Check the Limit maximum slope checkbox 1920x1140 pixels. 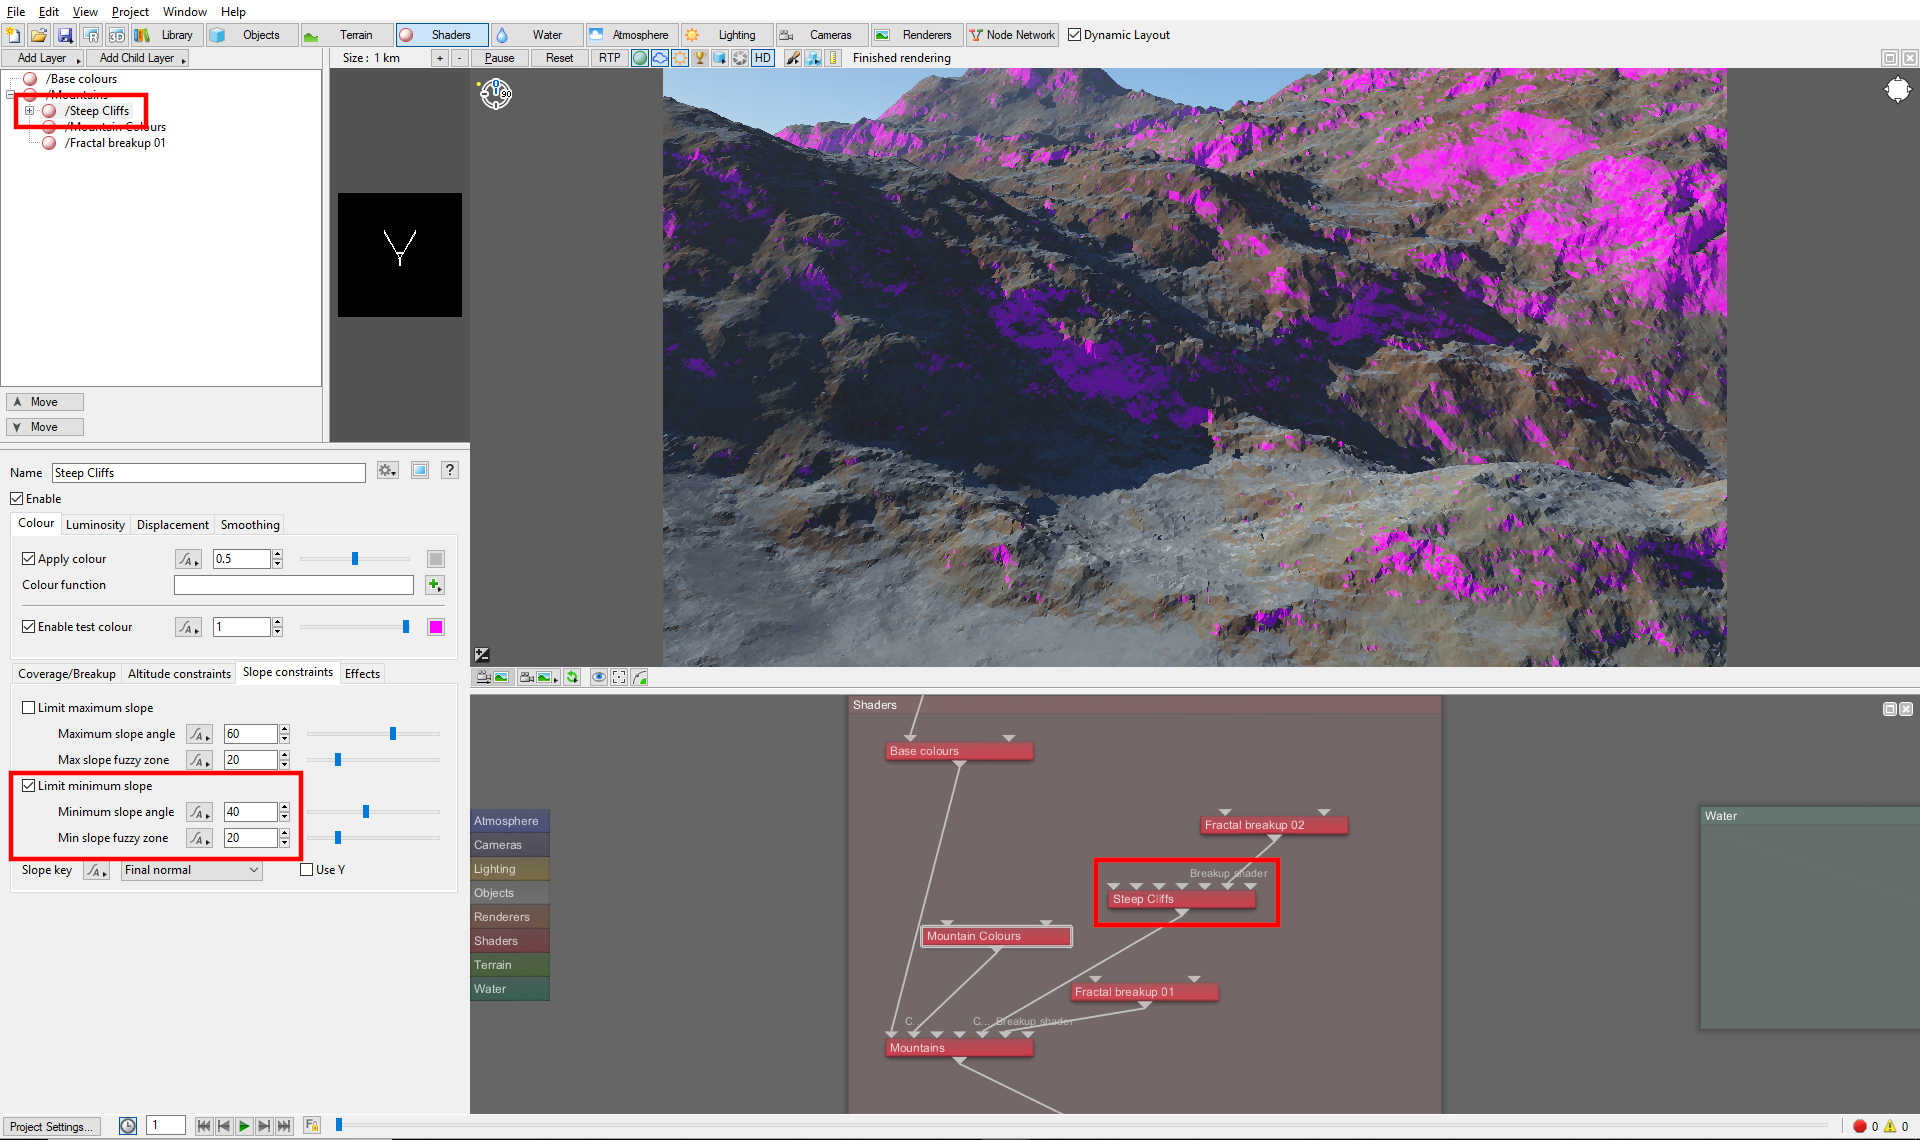pyautogui.click(x=29, y=708)
